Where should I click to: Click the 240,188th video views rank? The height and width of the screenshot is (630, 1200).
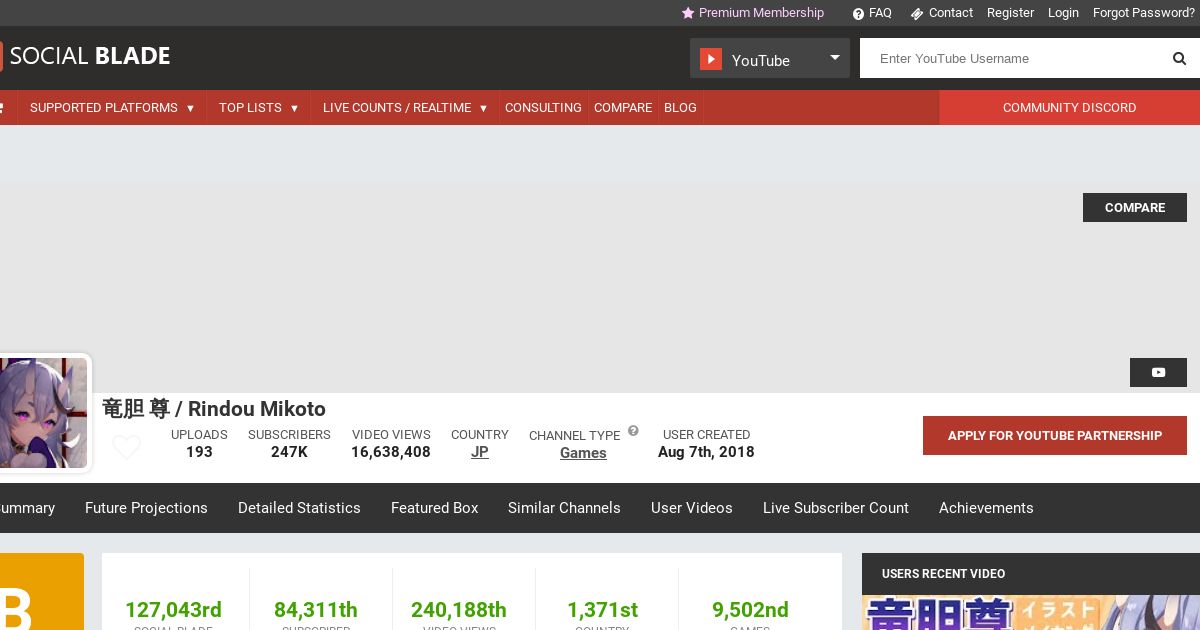pos(459,610)
